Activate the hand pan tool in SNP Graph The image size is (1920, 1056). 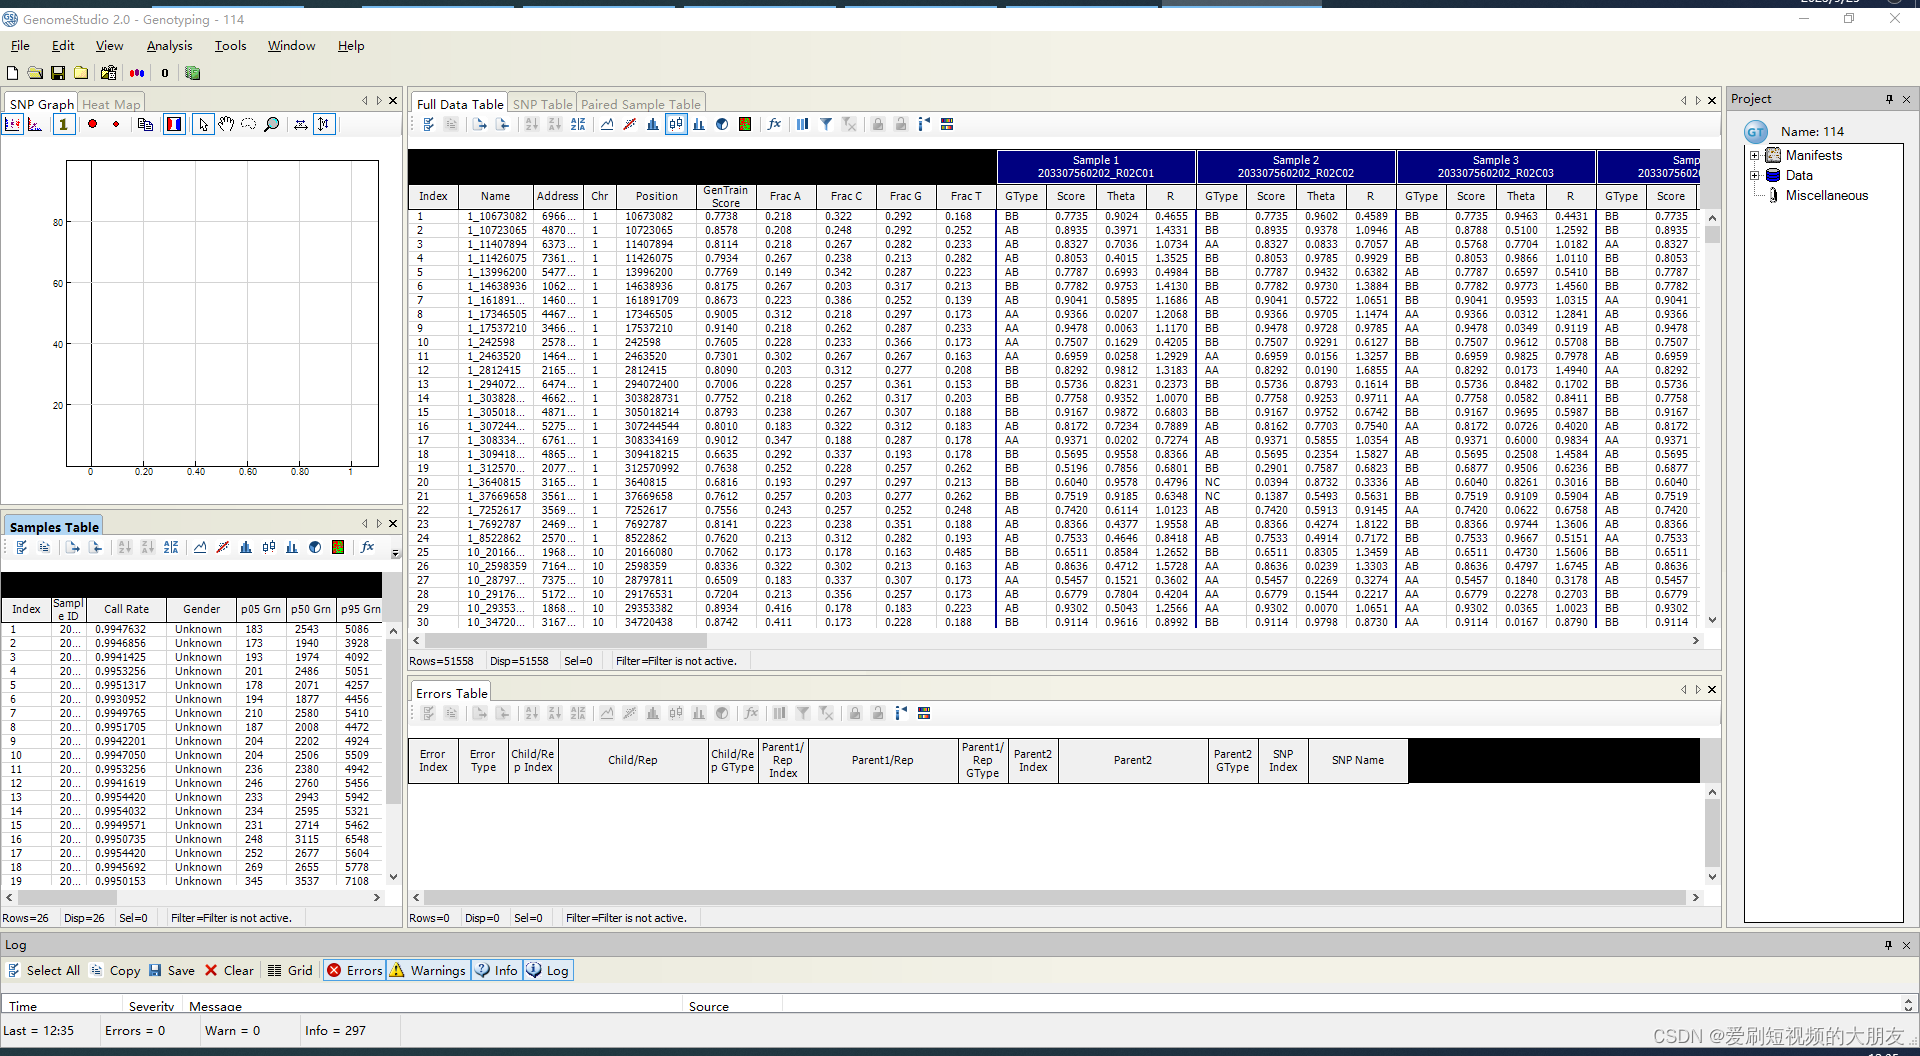pos(227,124)
